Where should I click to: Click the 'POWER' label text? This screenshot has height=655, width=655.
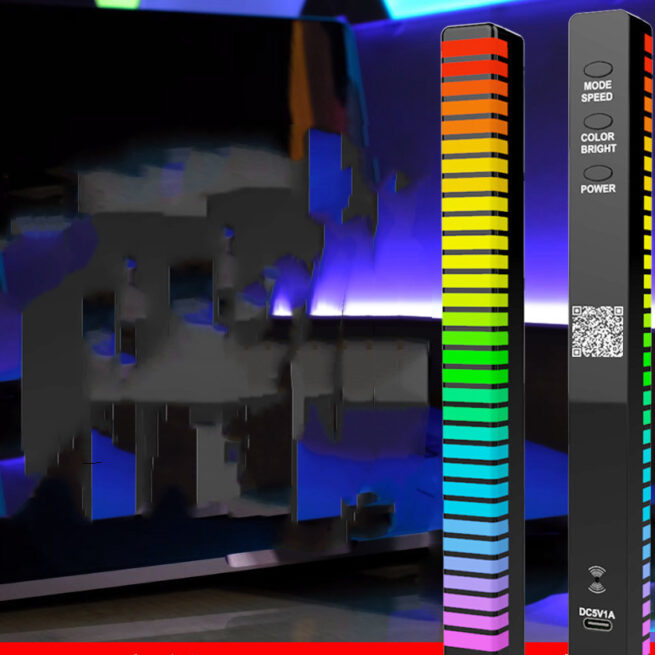pyautogui.click(x=598, y=189)
